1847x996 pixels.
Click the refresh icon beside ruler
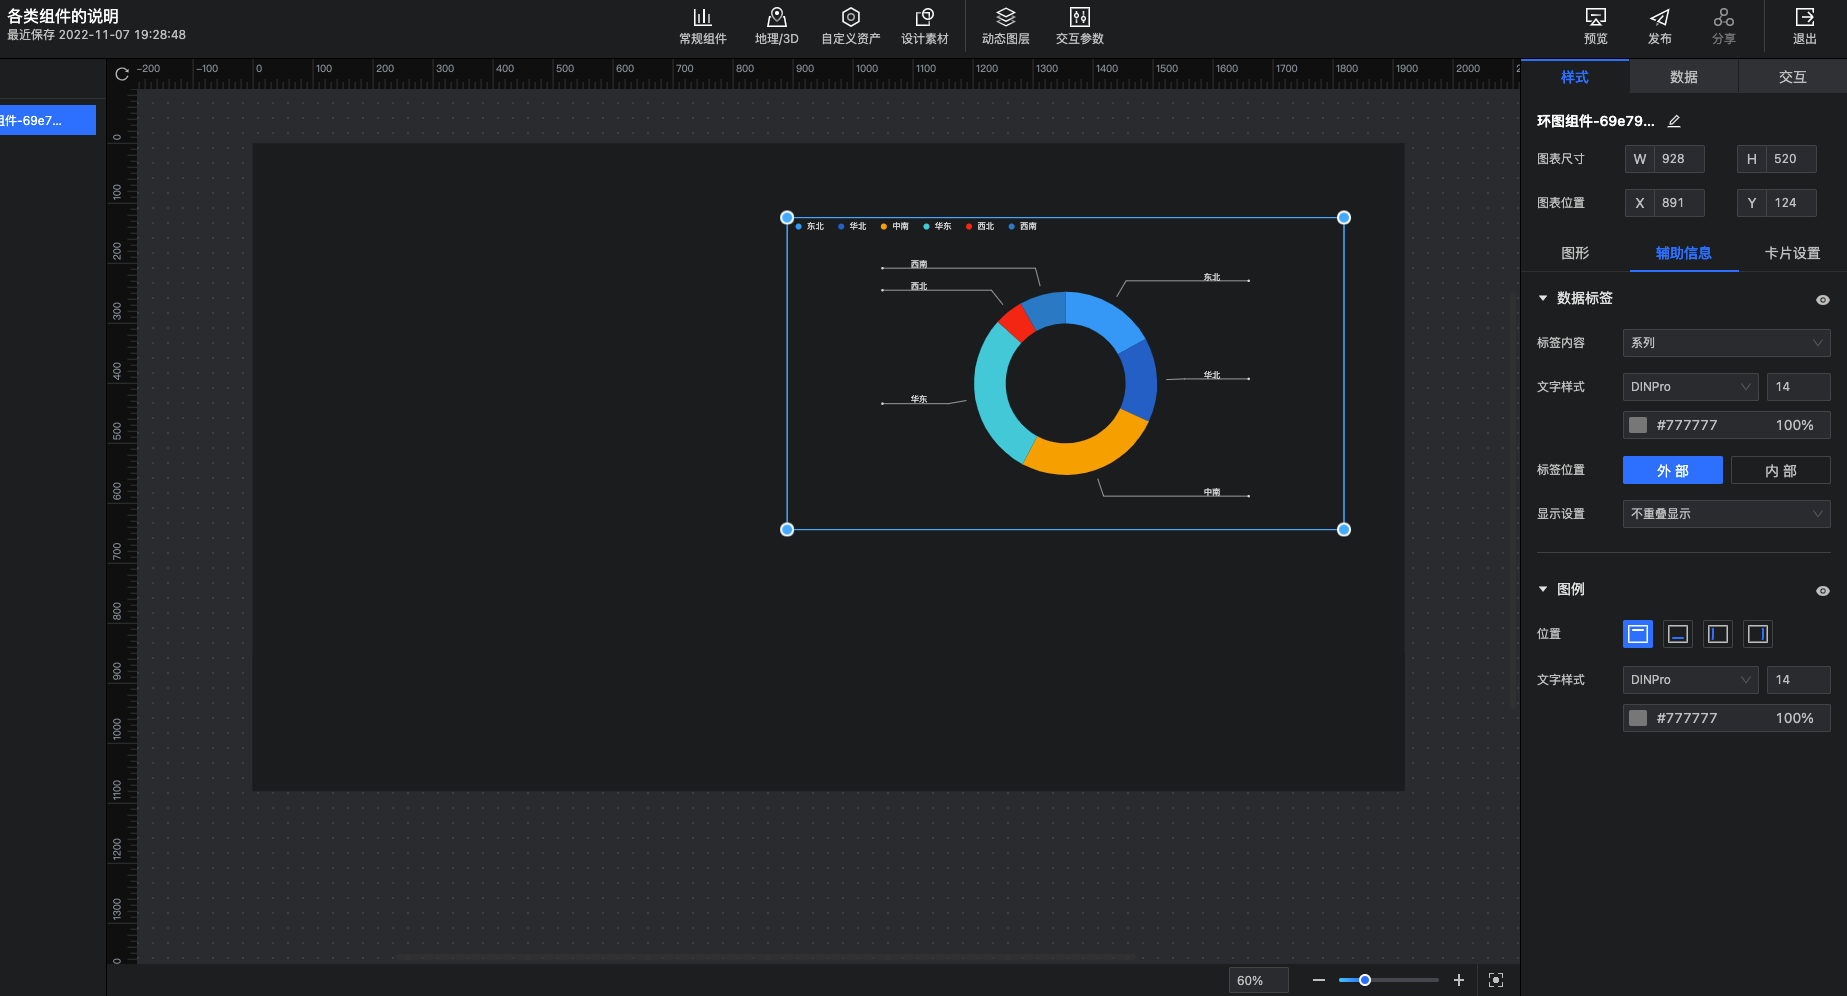coord(122,74)
